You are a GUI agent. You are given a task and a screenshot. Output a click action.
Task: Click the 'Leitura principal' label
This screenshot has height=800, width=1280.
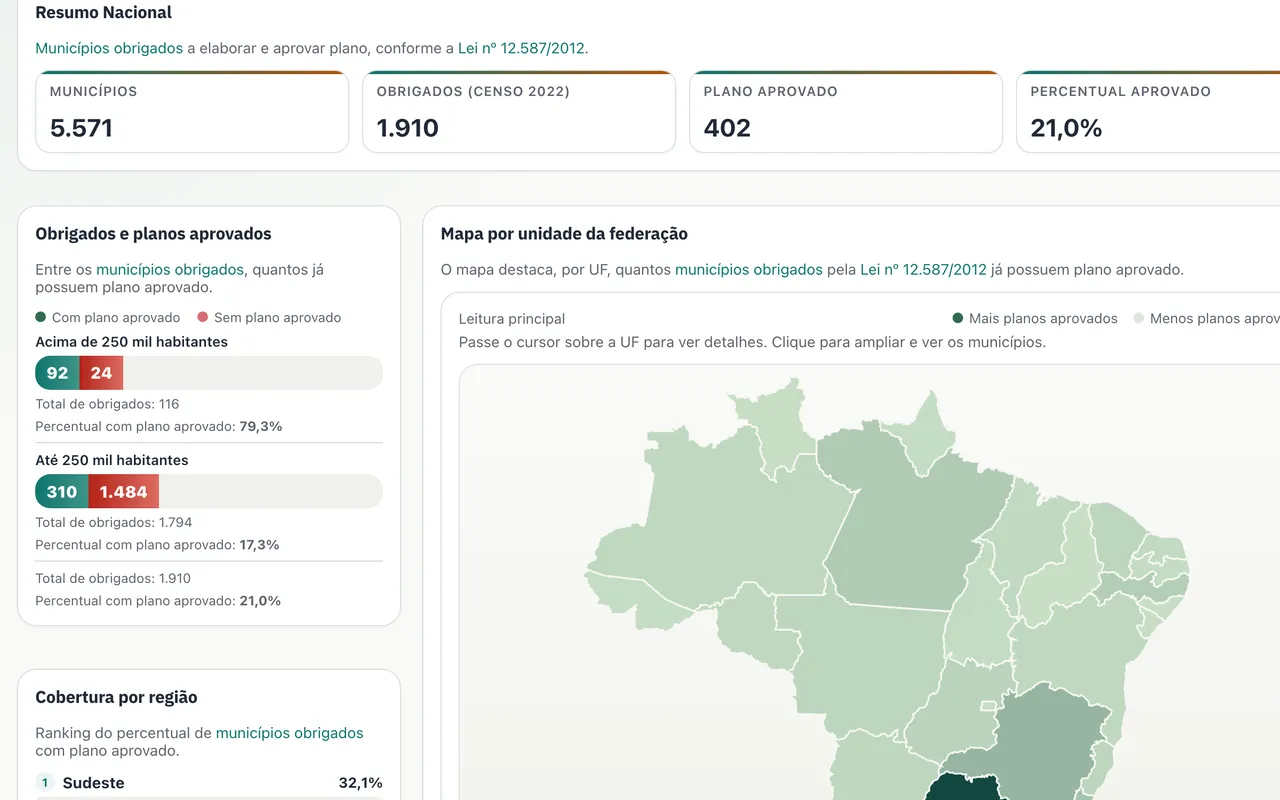512,319
